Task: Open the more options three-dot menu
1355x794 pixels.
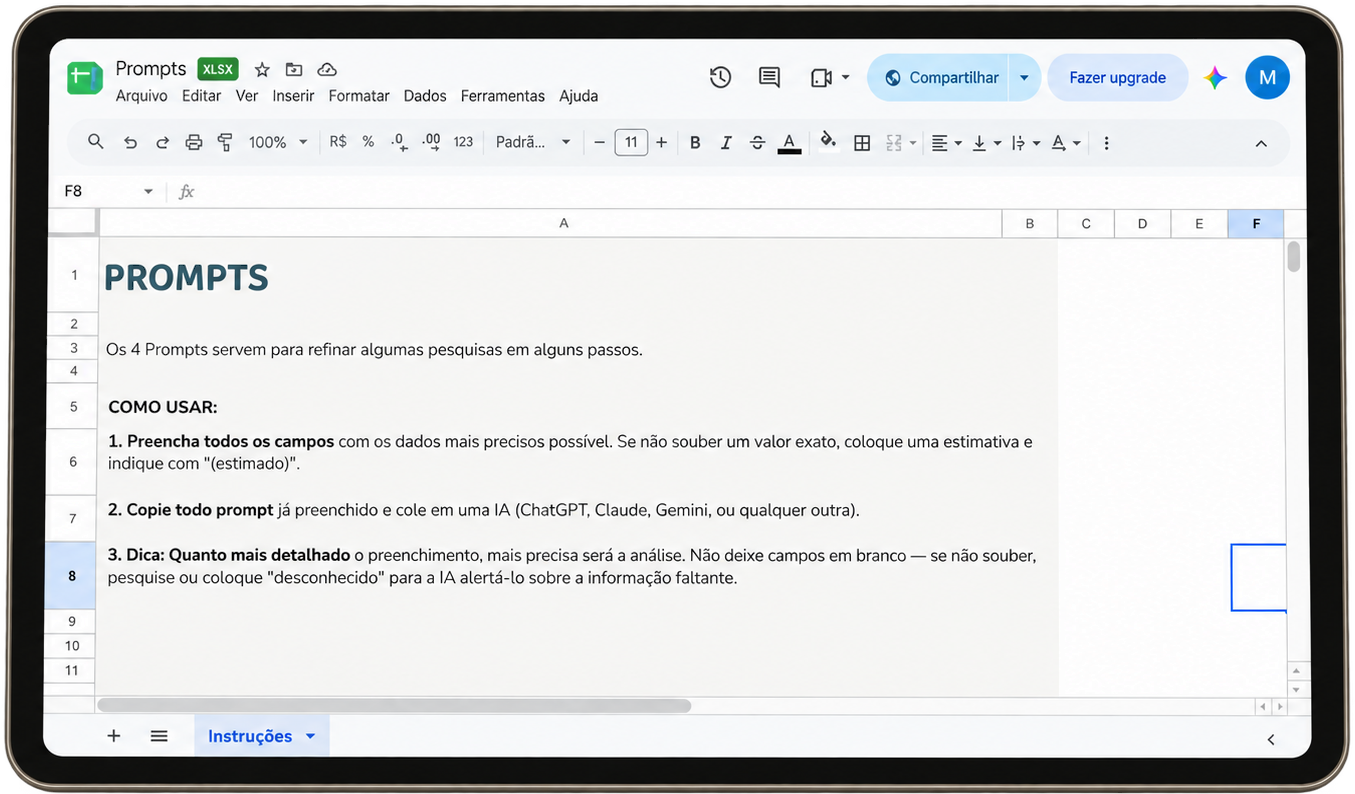Action: 1106,143
